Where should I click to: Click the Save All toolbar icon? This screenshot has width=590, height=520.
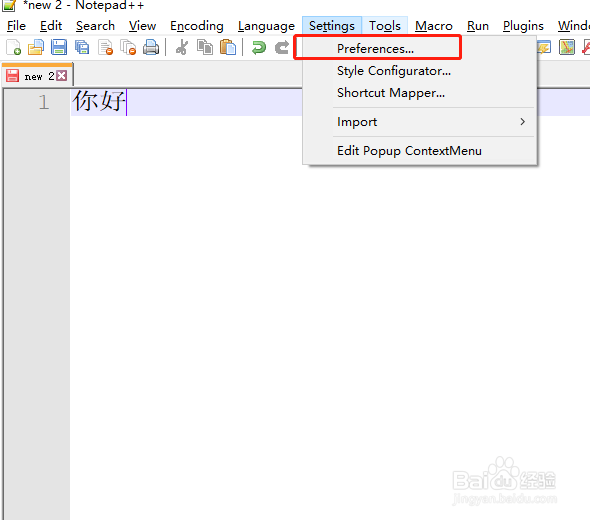(x=82, y=47)
